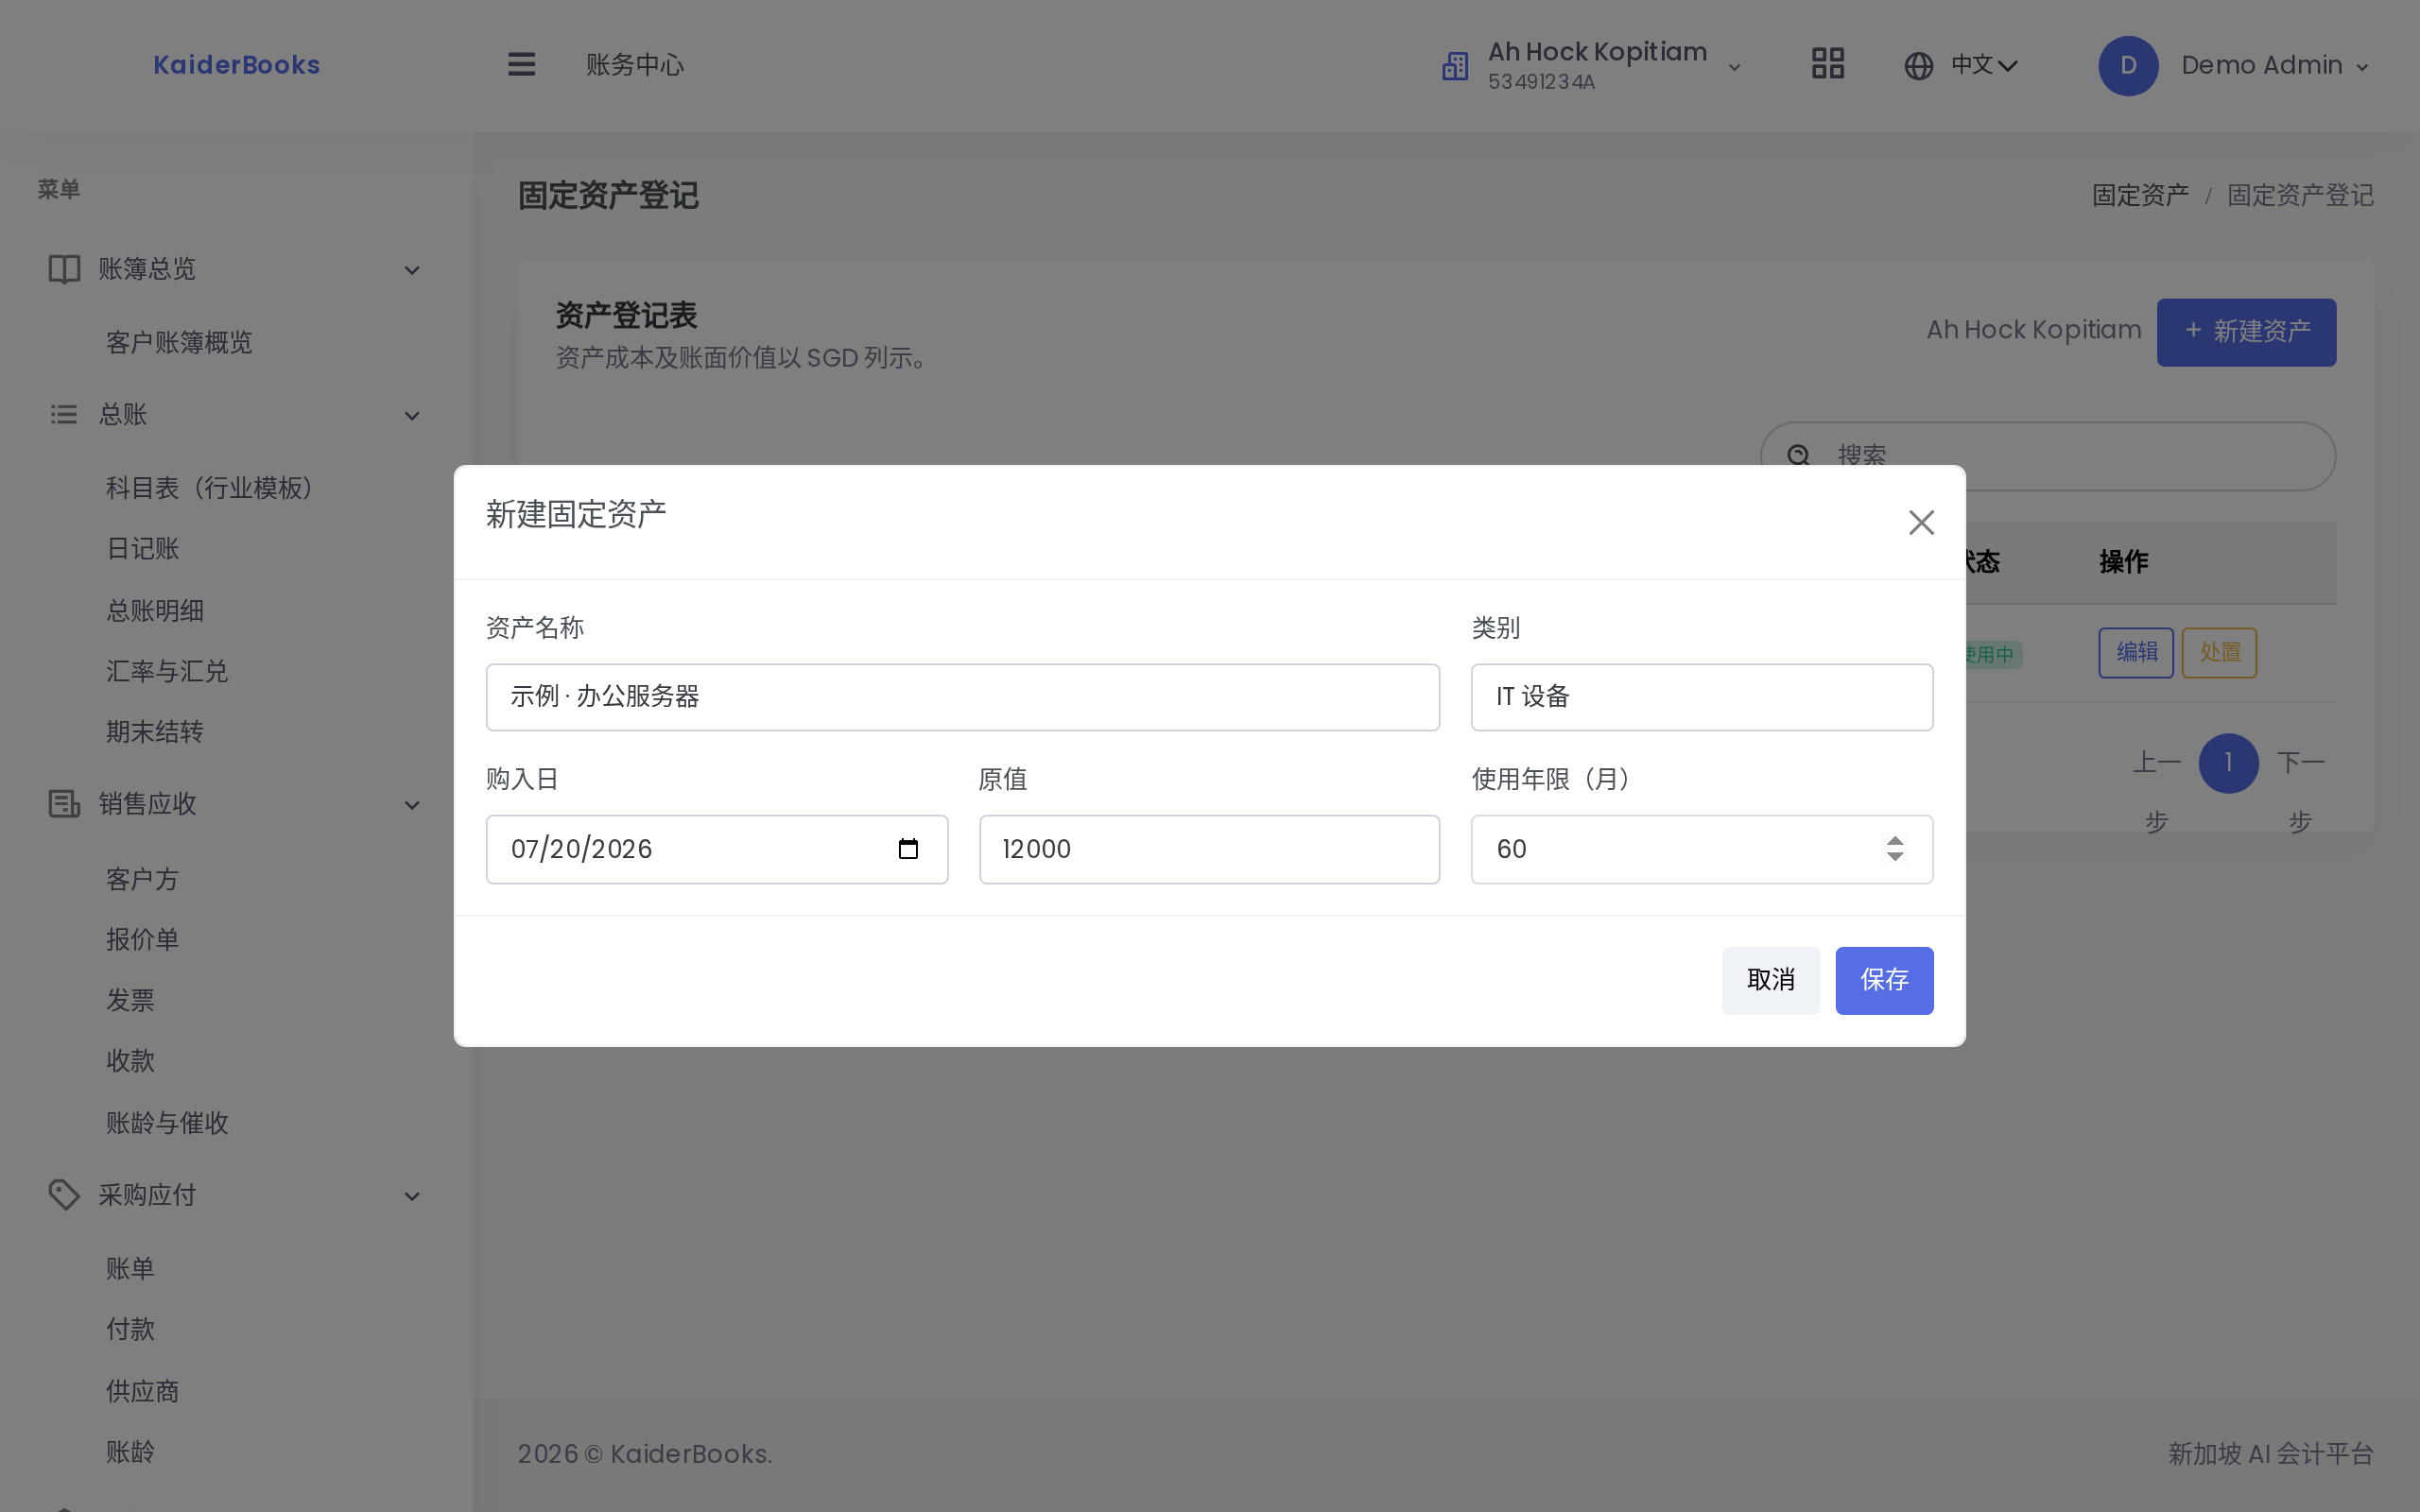Open 付款 in sidebar

coord(131,1329)
